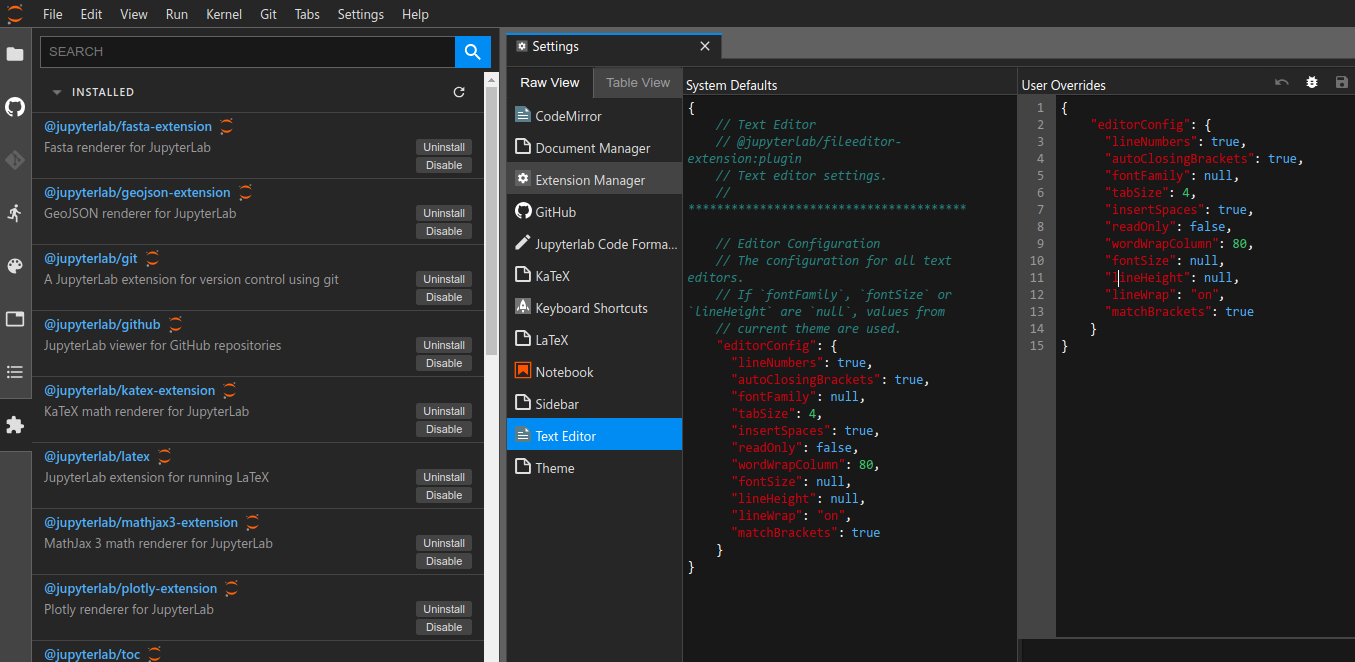Click the Jupyter icon beside @jupyterlab/latex
The width and height of the screenshot is (1355, 662).
165,456
